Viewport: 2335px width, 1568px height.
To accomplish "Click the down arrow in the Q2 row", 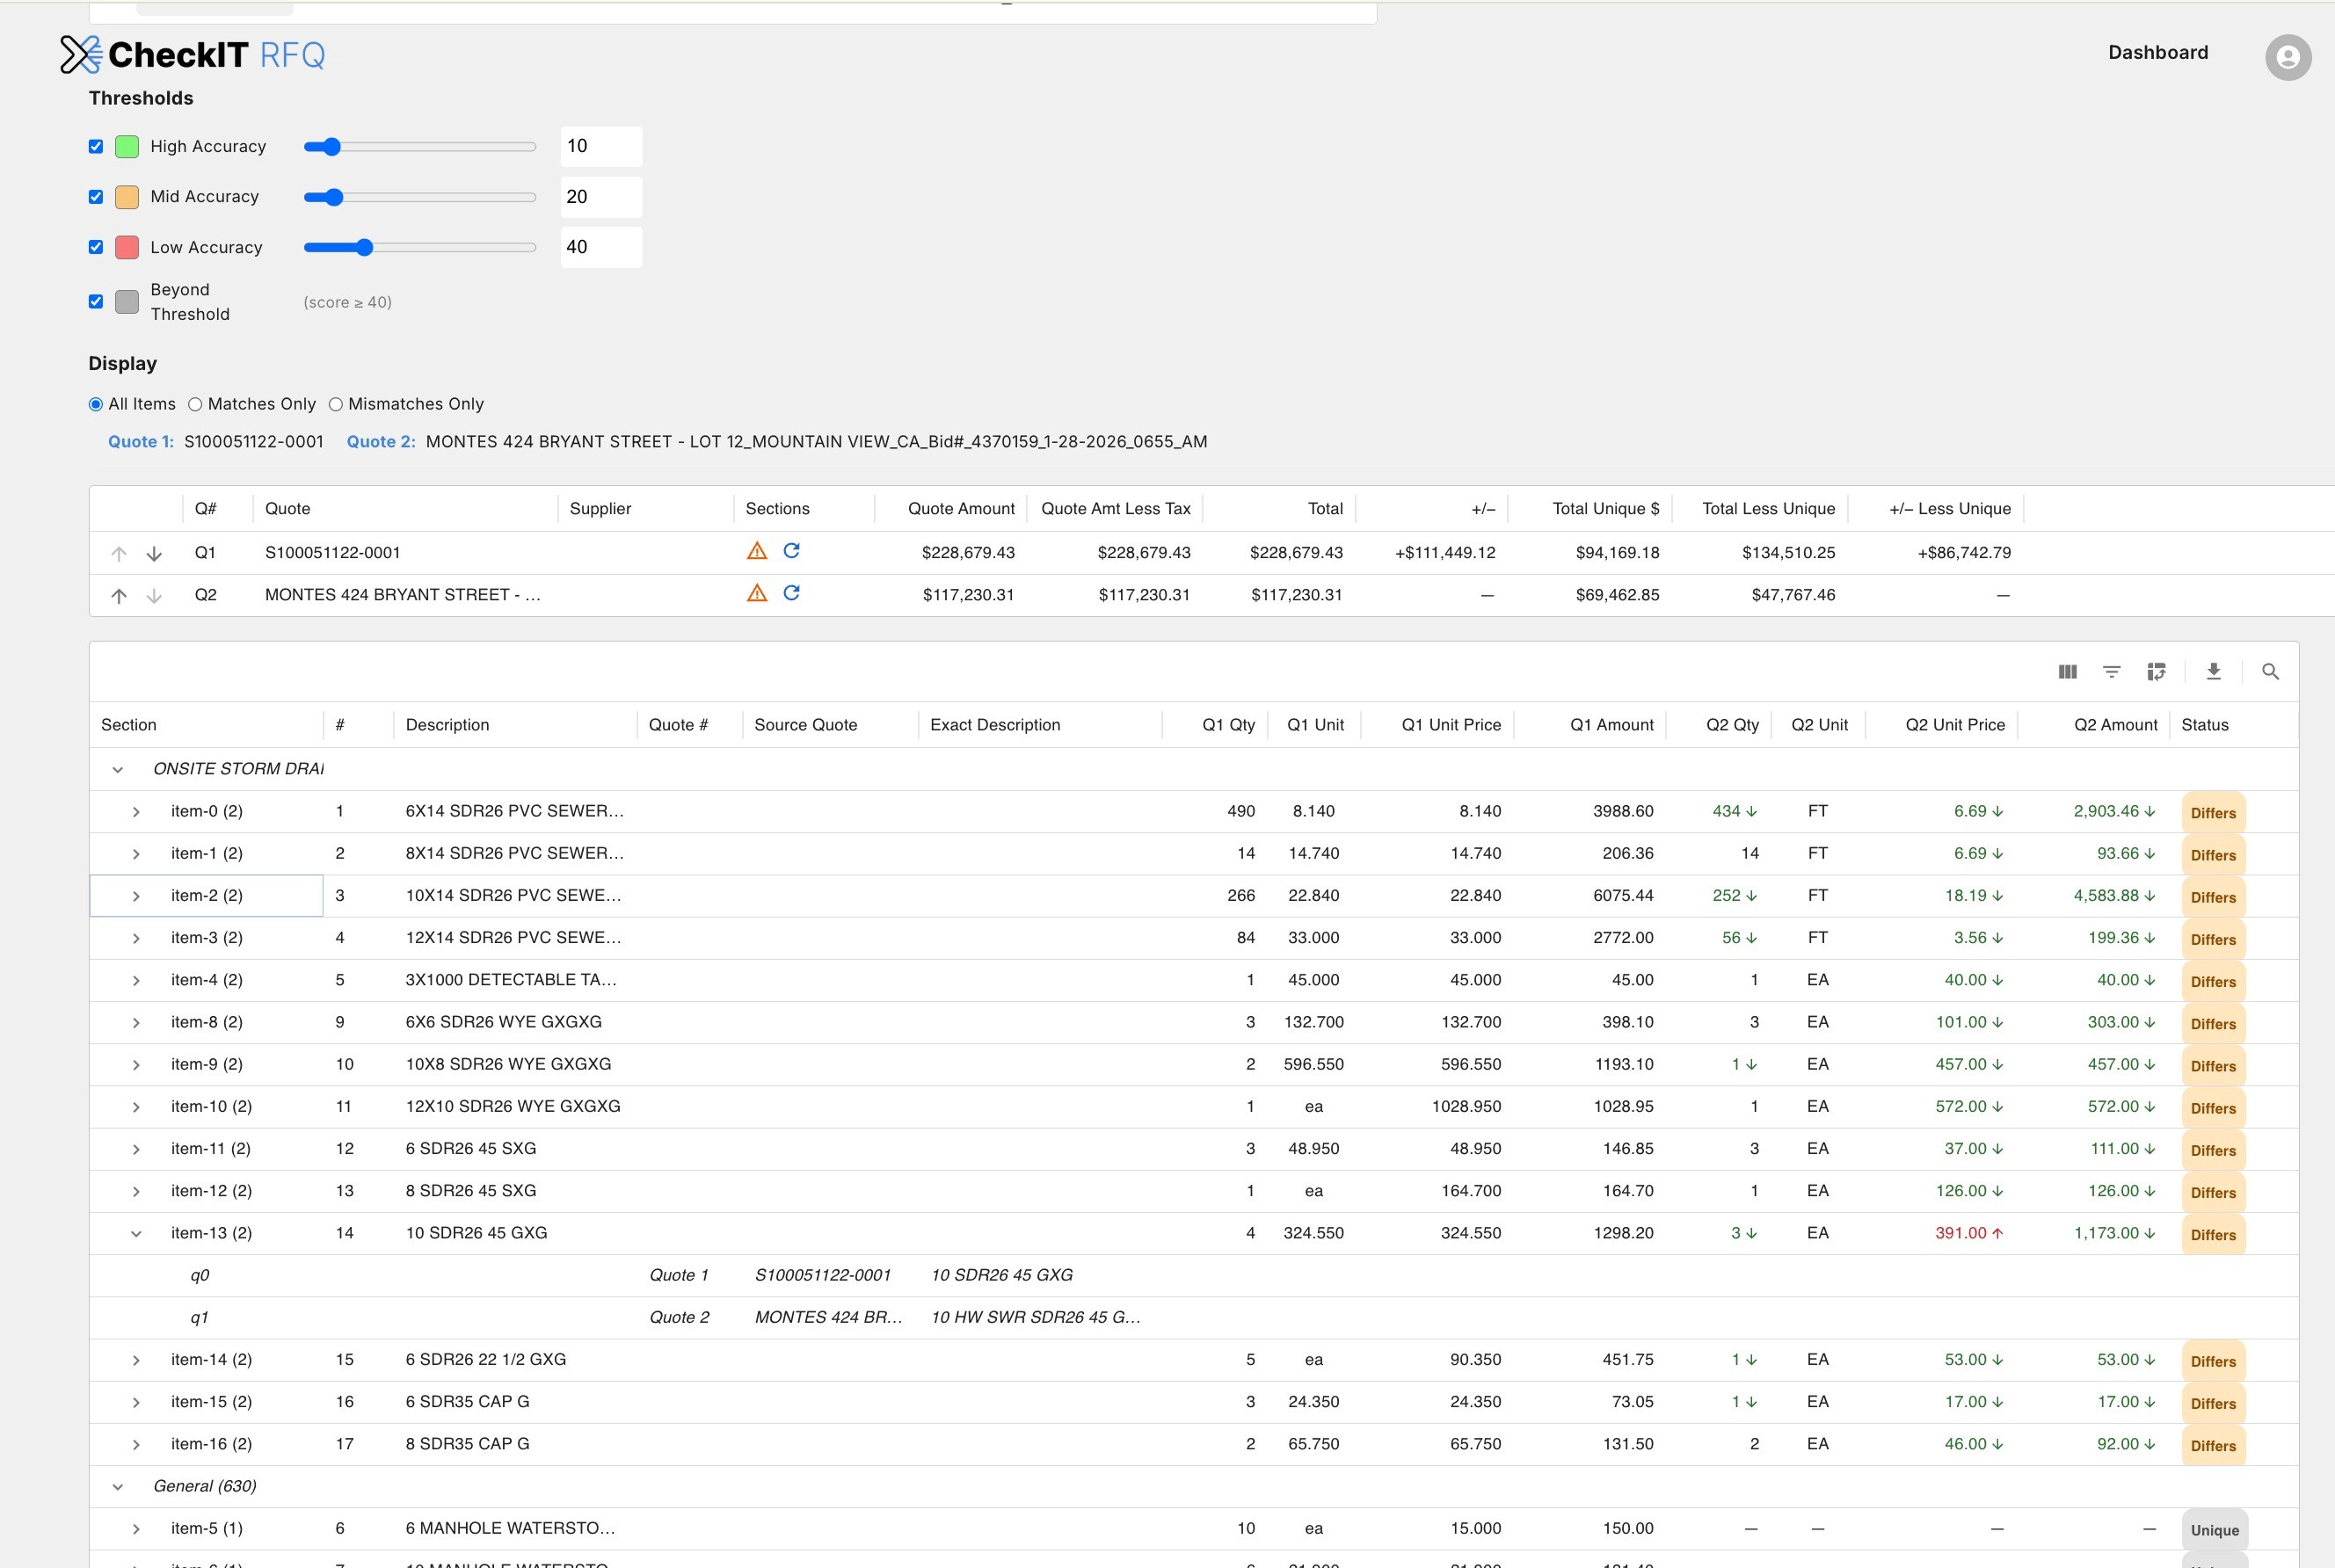I will [x=154, y=596].
